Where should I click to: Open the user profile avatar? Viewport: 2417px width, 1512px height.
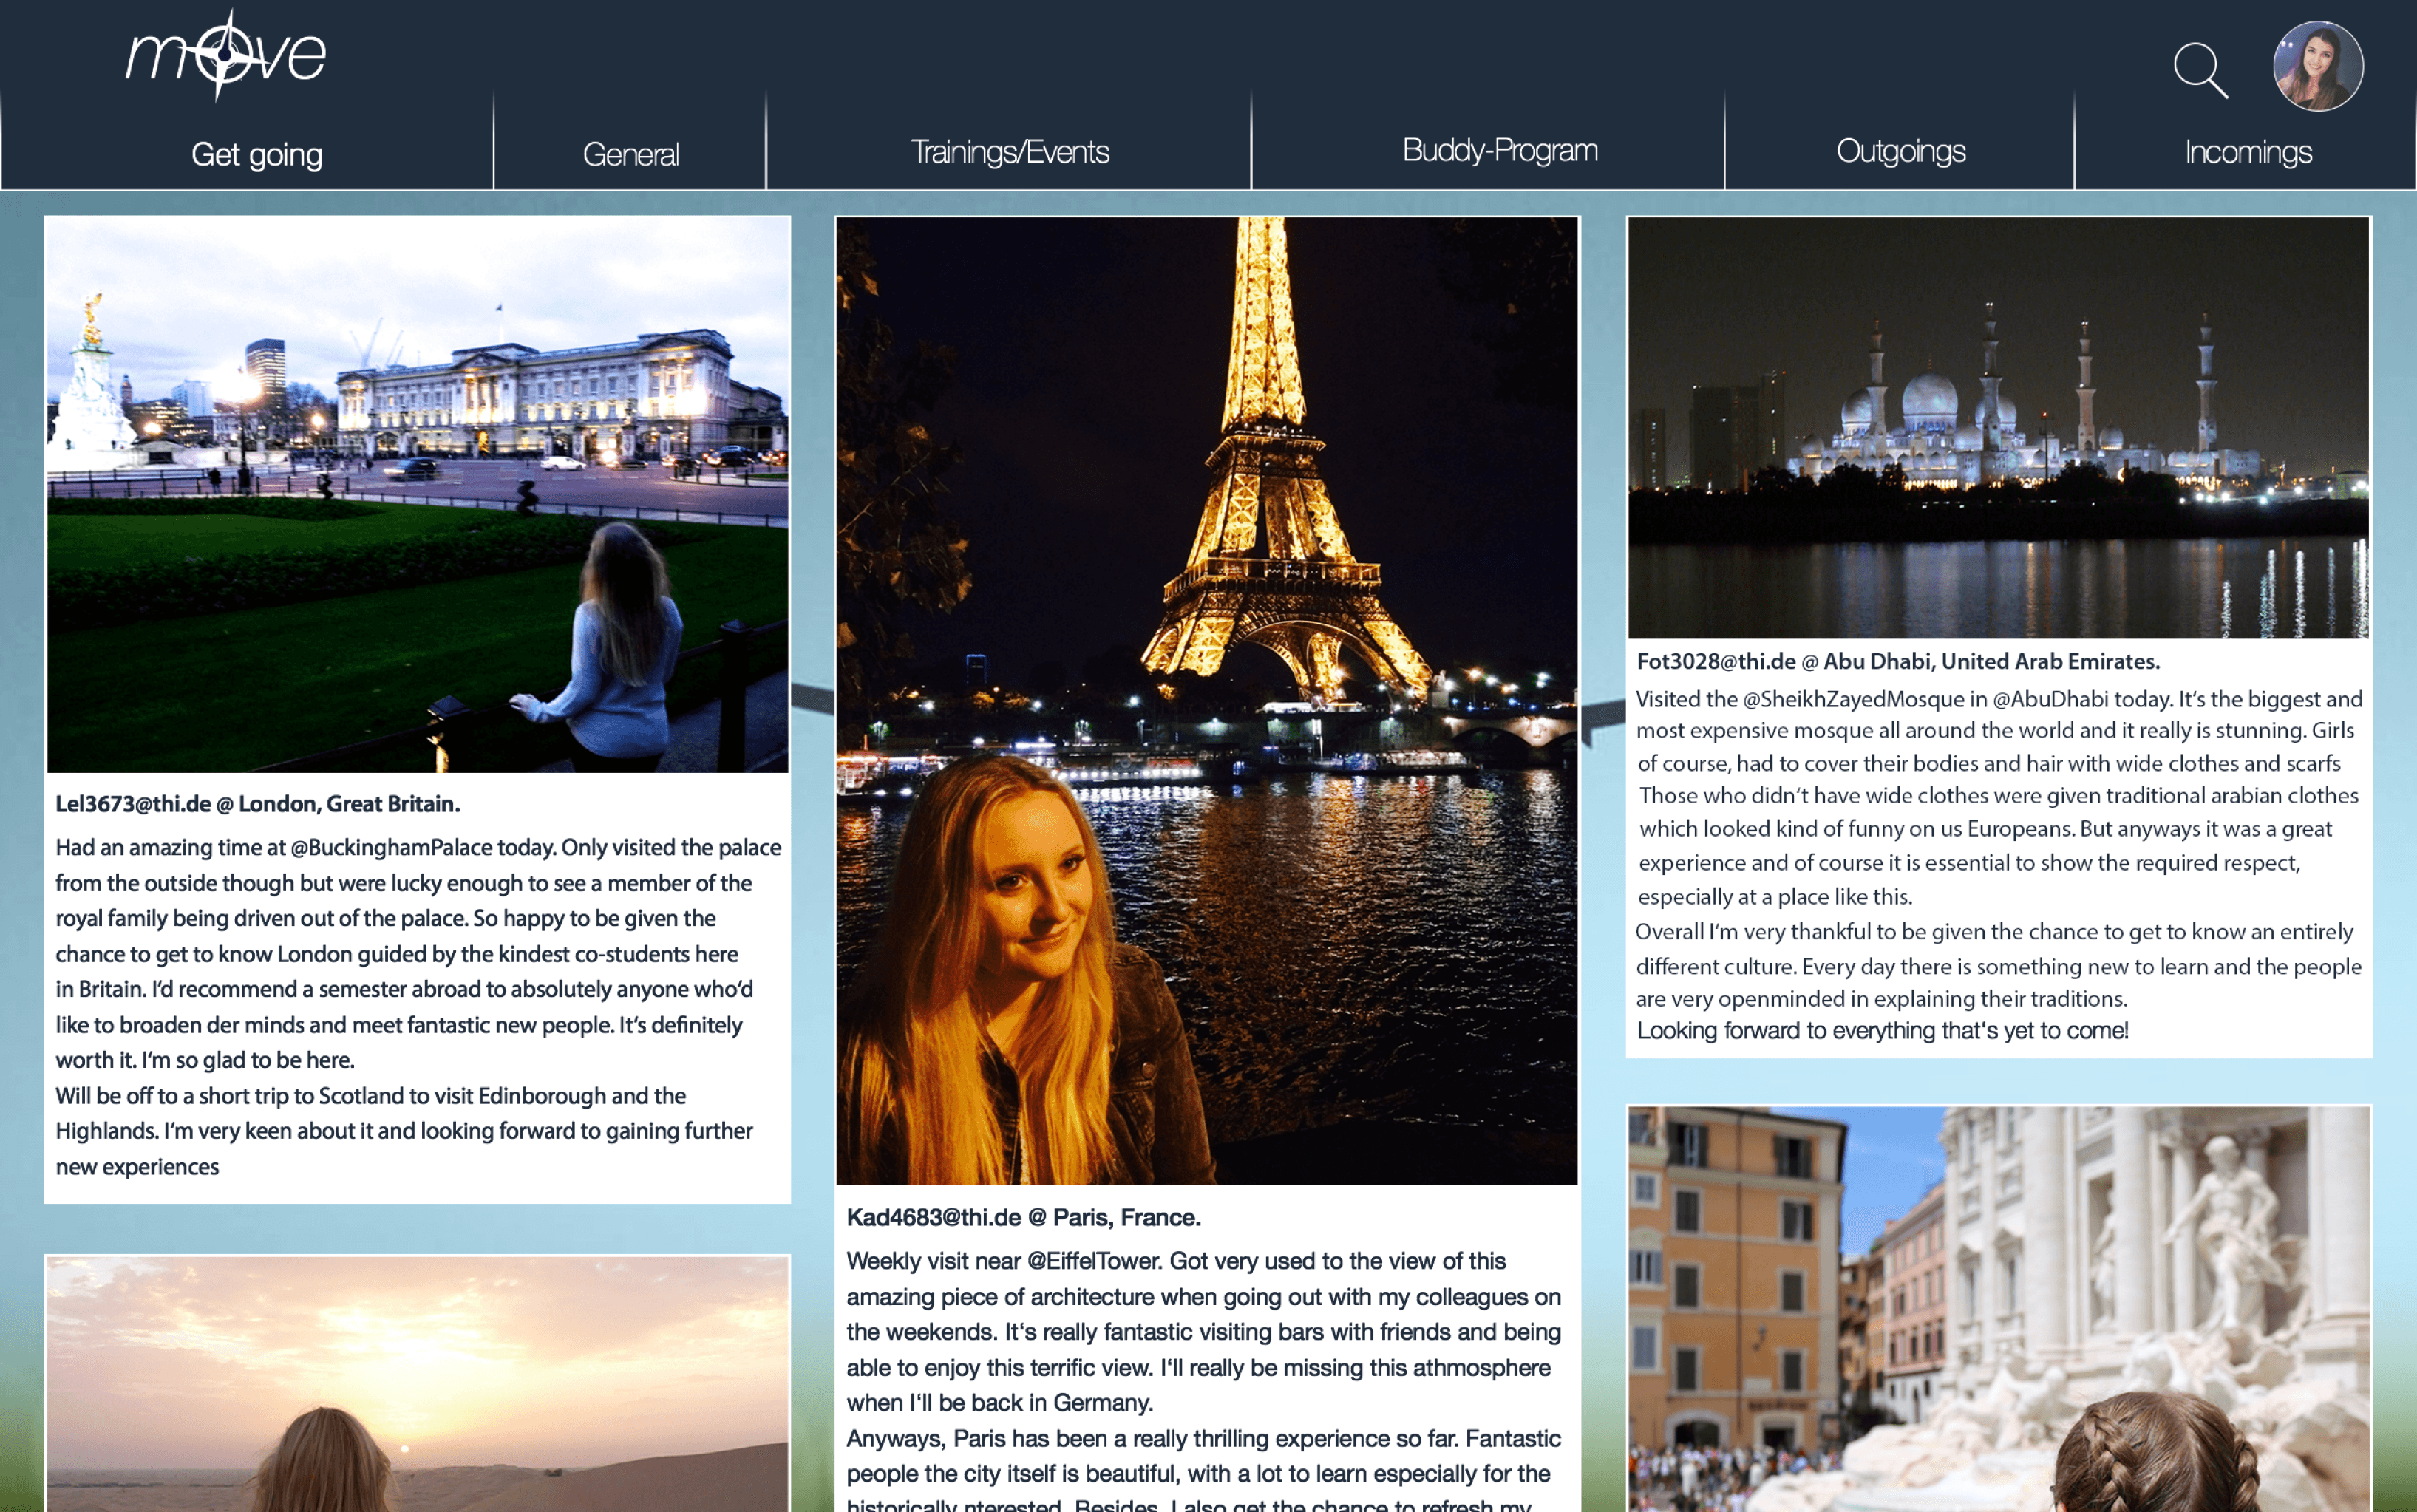coord(2317,66)
